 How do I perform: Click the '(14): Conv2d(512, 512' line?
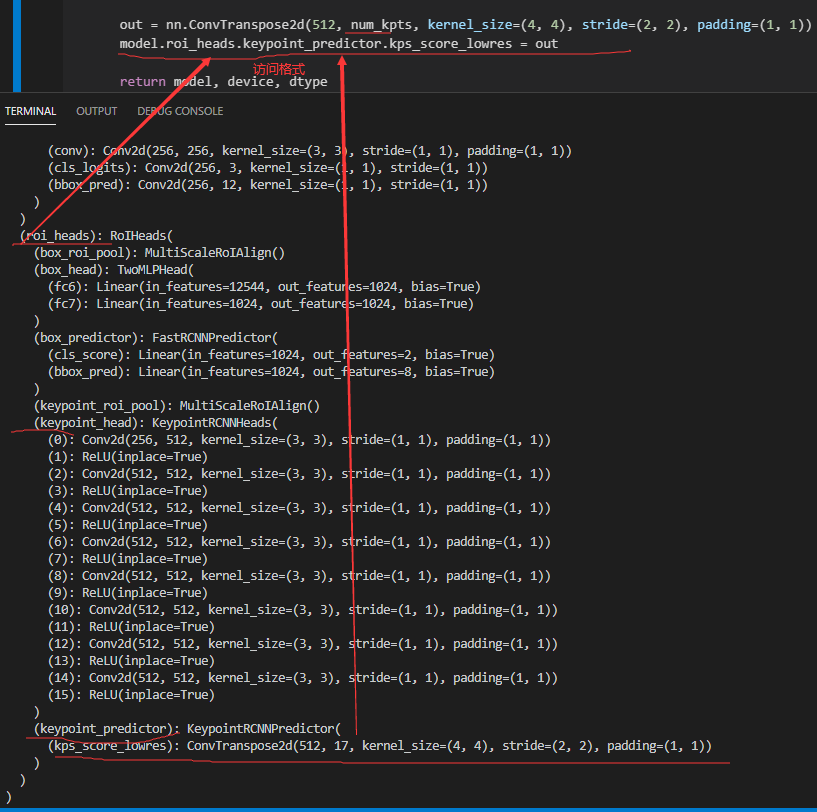click(303, 678)
